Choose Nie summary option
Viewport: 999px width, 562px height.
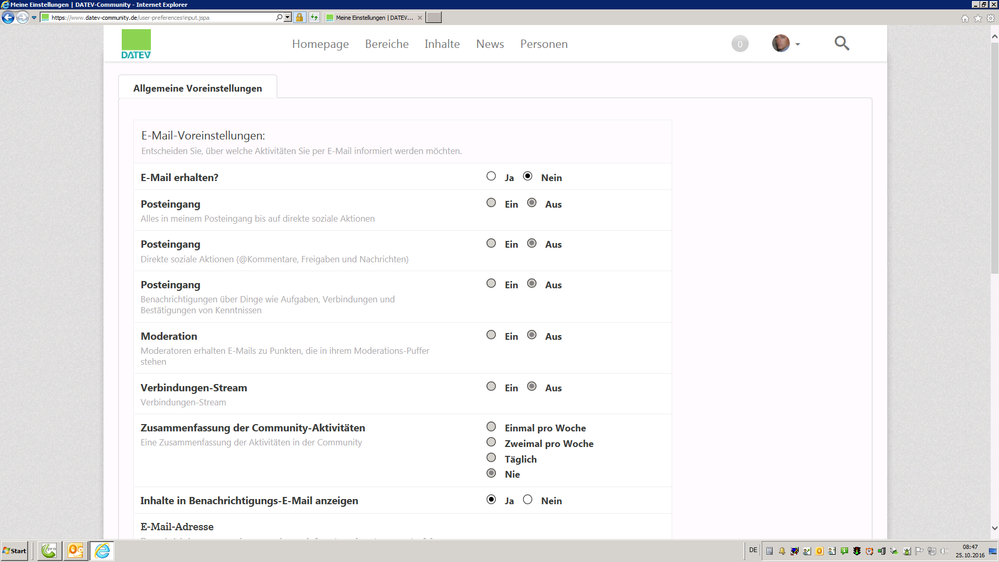coord(491,473)
